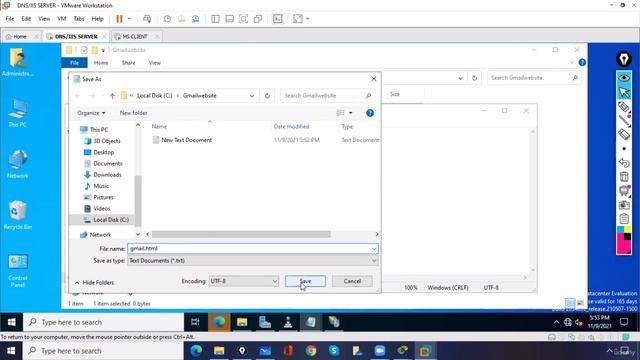
Task: Select New Text Document file in list
Action: tap(187, 140)
